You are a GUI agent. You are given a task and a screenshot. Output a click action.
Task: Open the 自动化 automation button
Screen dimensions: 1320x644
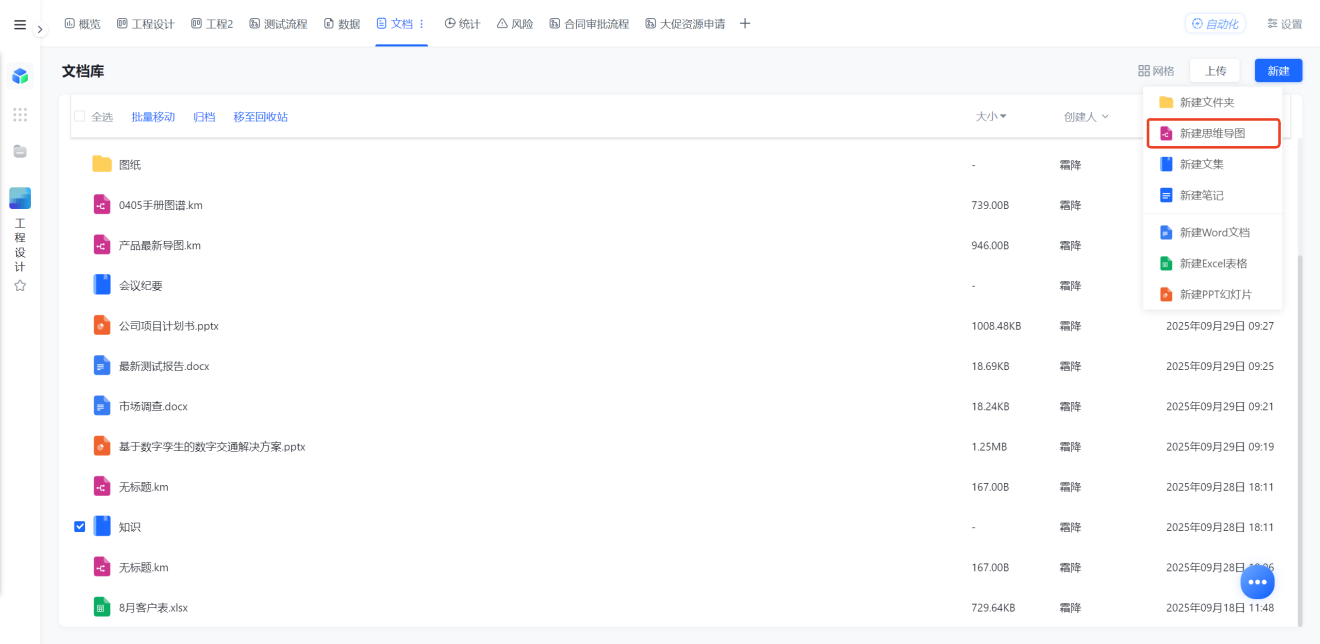[x=1215, y=24]
